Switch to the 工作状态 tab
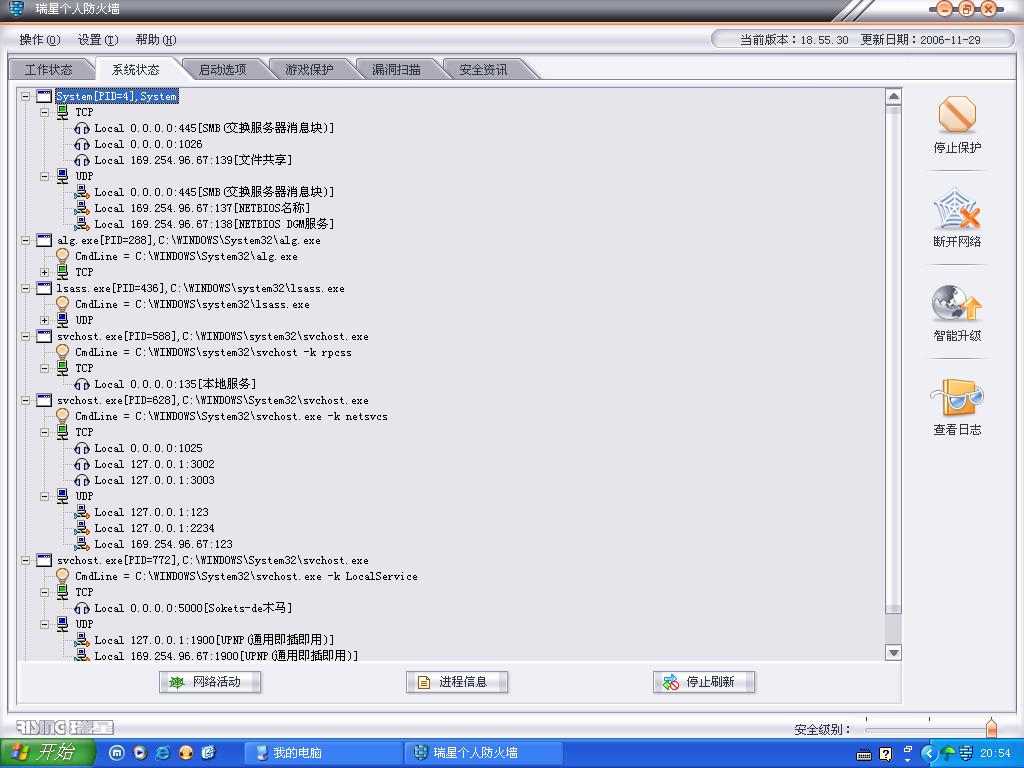Image resolution: width=1024 pixels, height=768 pixels. [48, 69]
